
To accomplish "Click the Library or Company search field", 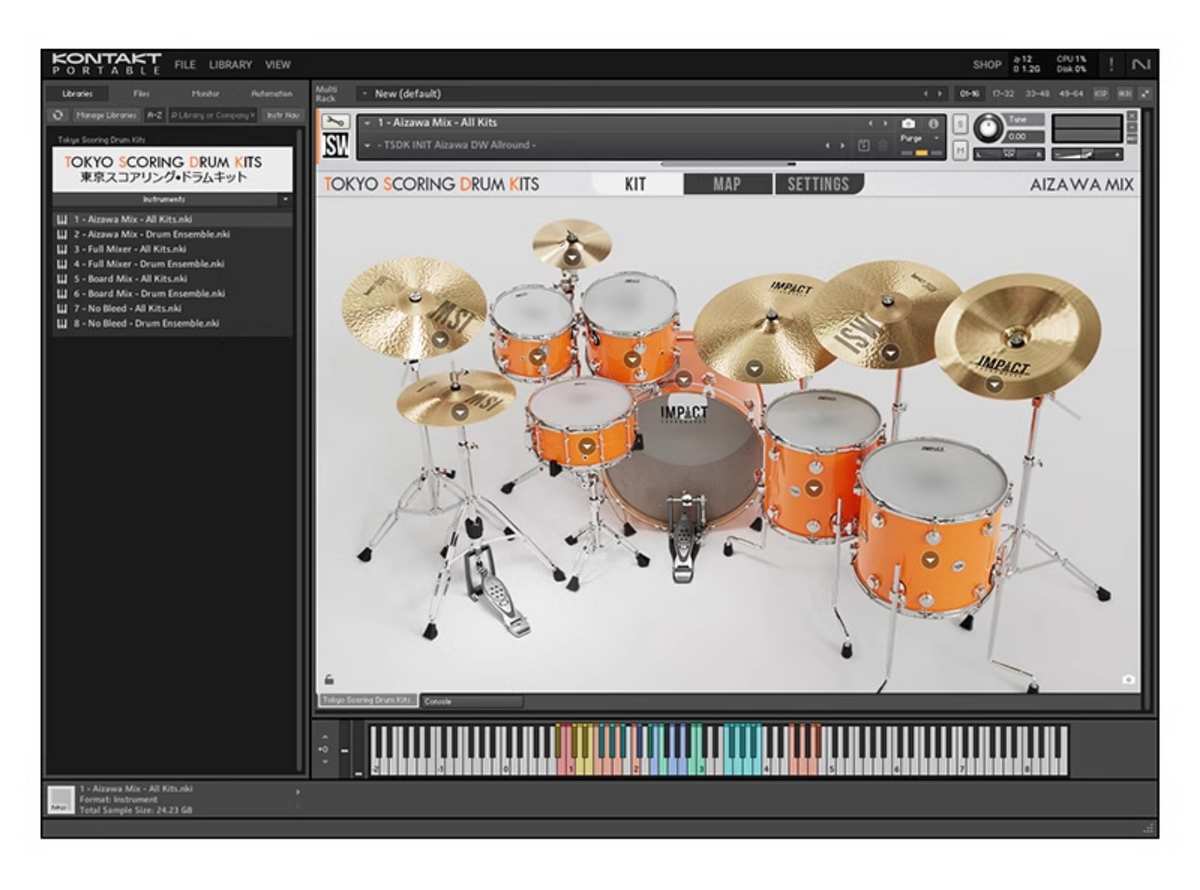I will (x=212, y=115).
